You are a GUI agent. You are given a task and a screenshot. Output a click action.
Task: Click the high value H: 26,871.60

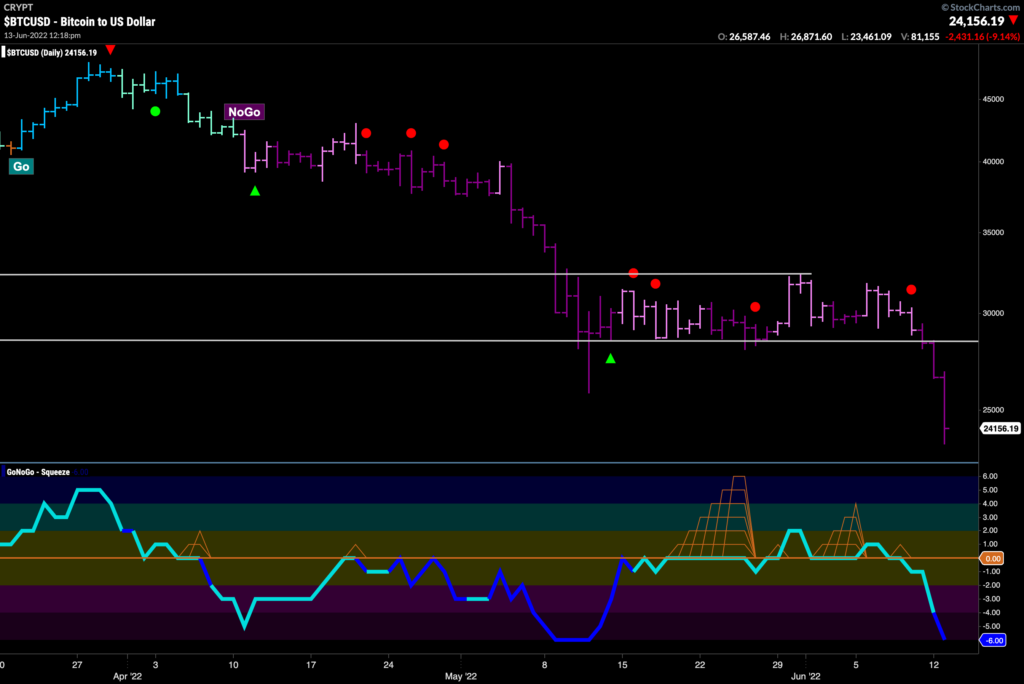click(806, 37)
